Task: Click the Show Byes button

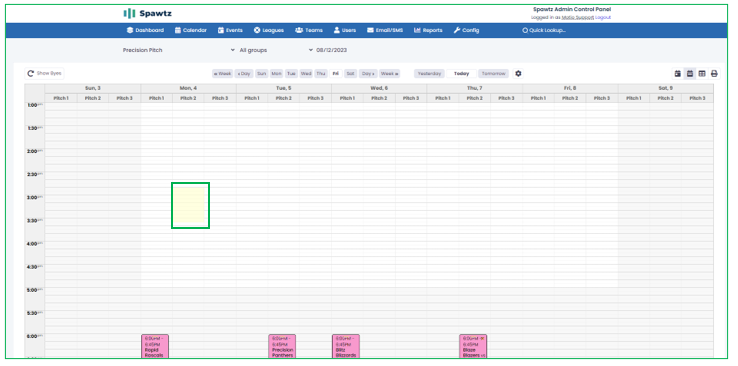Action: [44, 73]
